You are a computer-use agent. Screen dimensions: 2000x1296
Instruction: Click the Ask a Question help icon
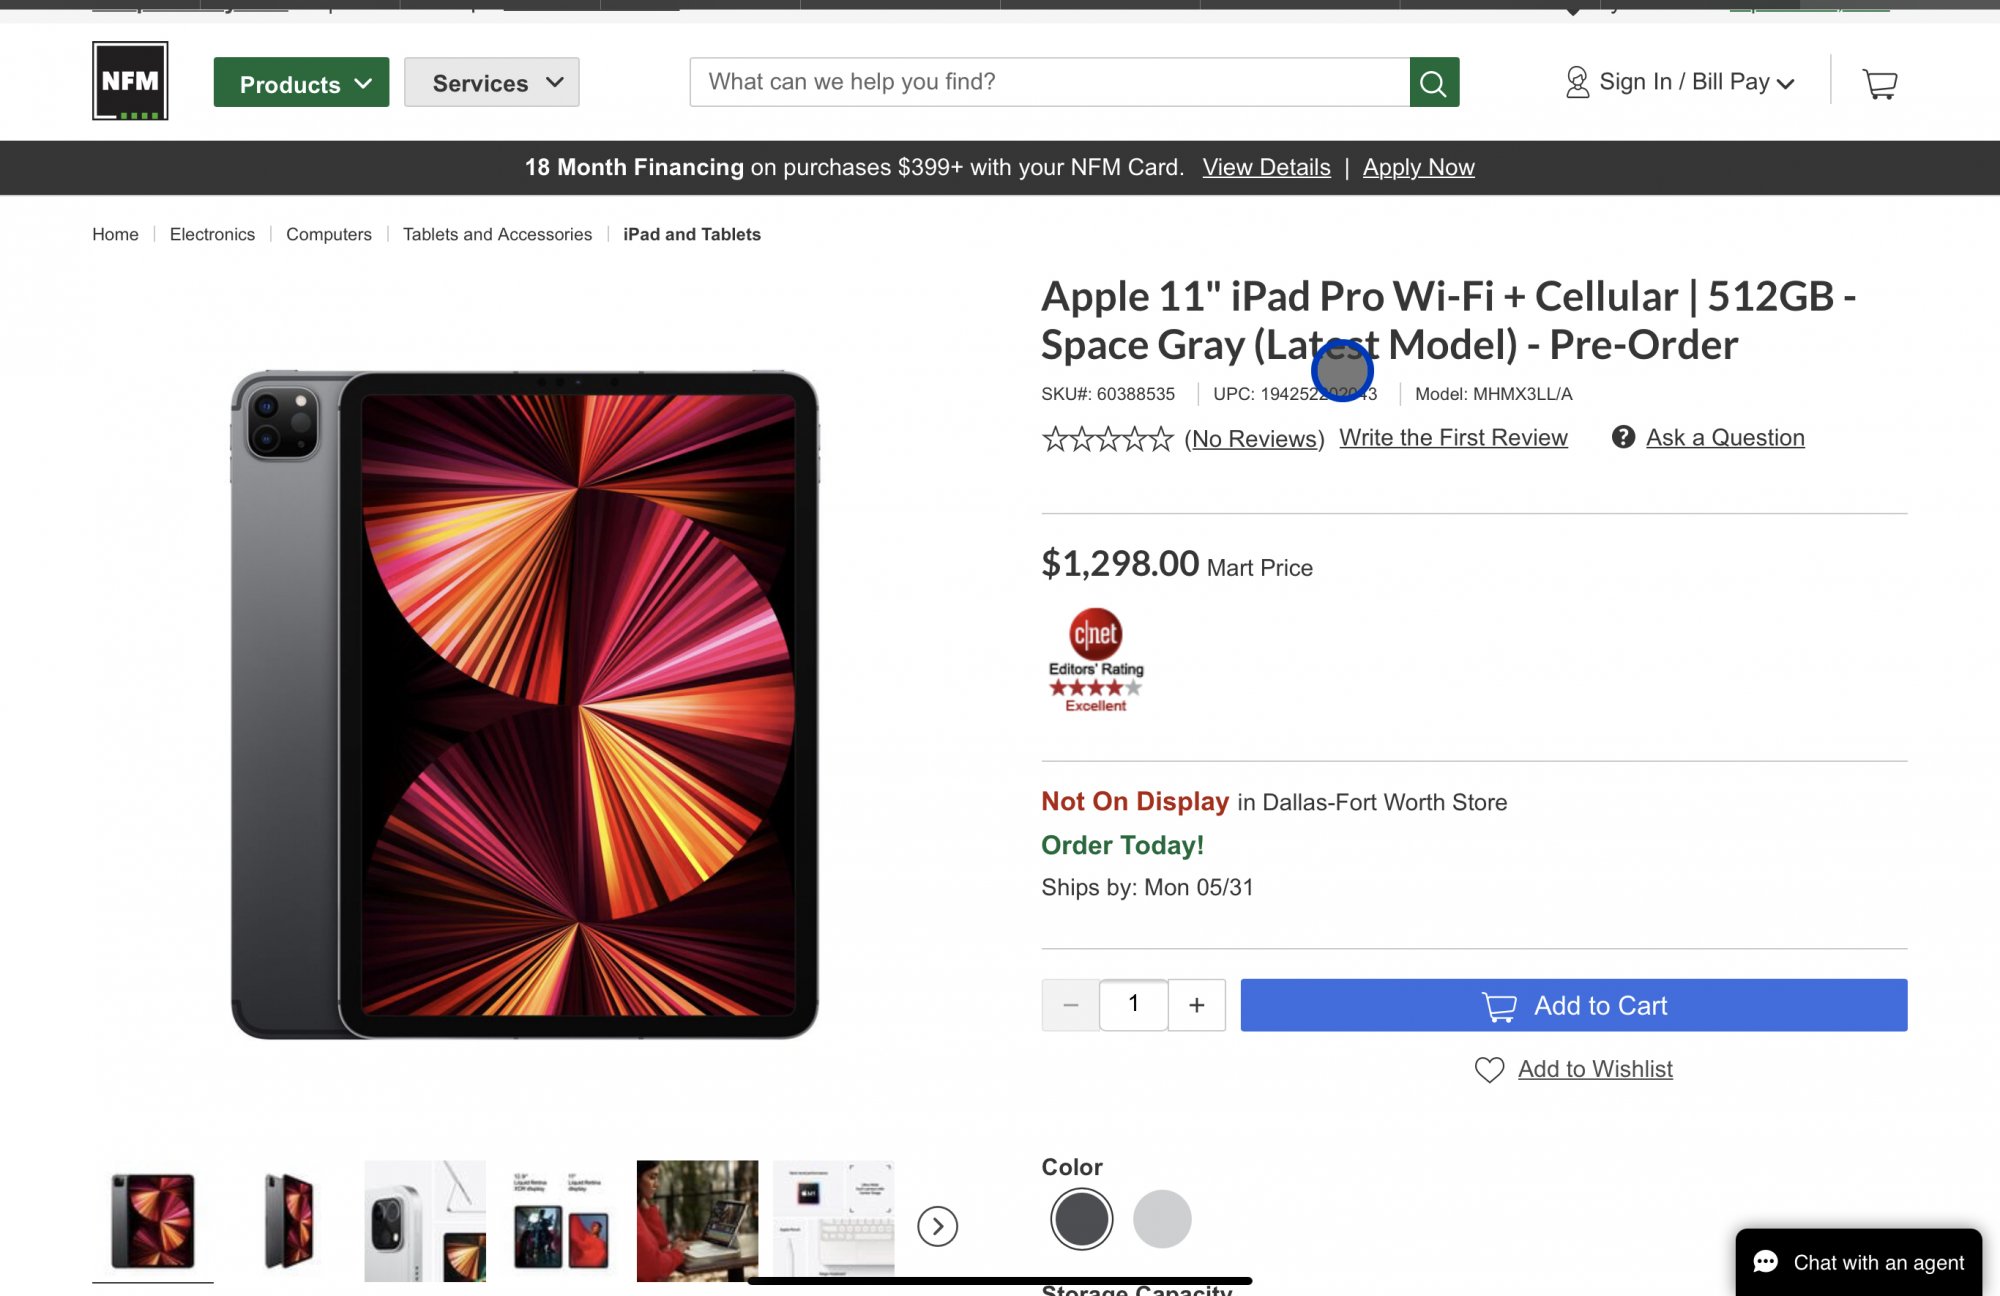1623,437
